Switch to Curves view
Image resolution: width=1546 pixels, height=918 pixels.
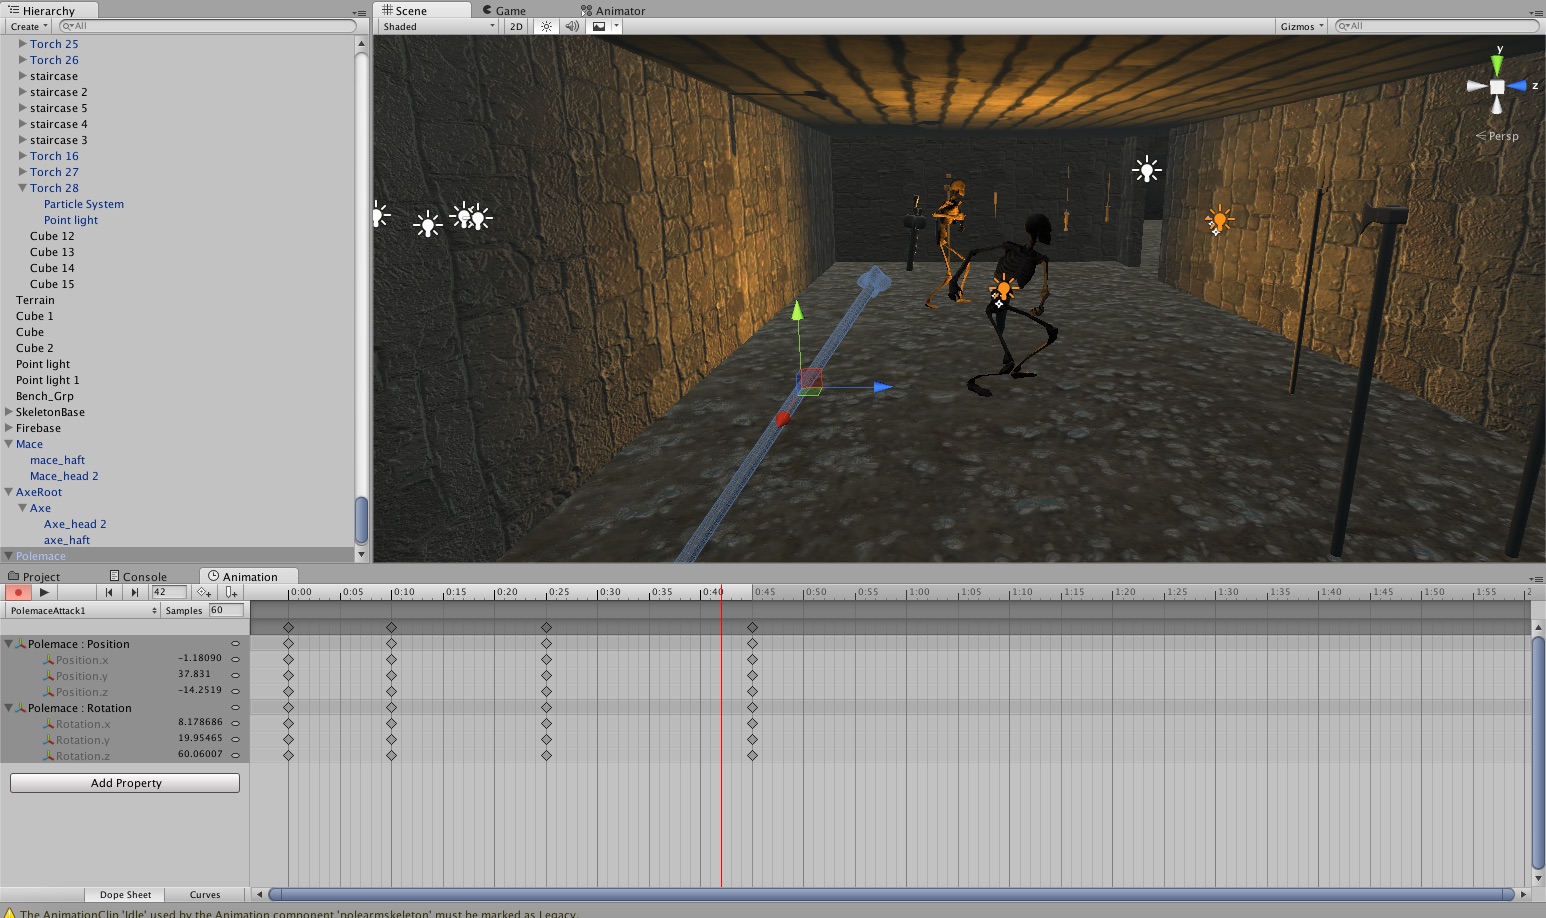point(205,895)
